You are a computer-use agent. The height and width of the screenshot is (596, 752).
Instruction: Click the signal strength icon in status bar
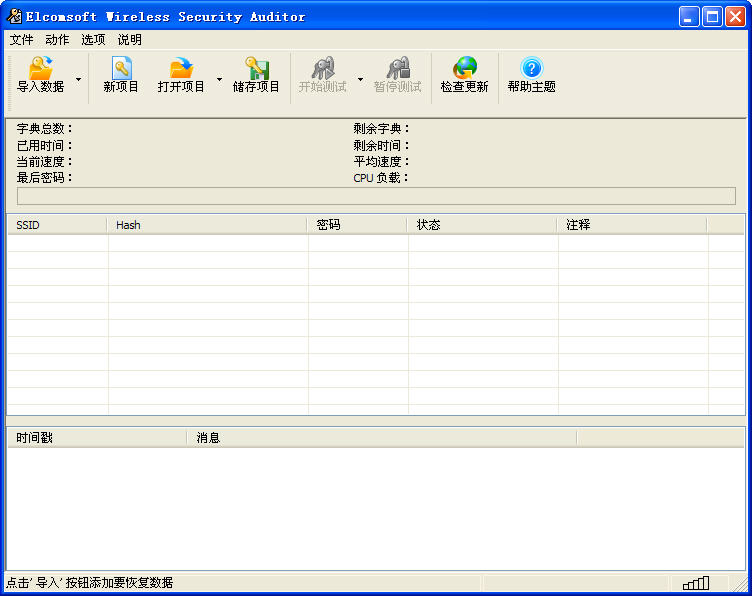coord(696,583)
